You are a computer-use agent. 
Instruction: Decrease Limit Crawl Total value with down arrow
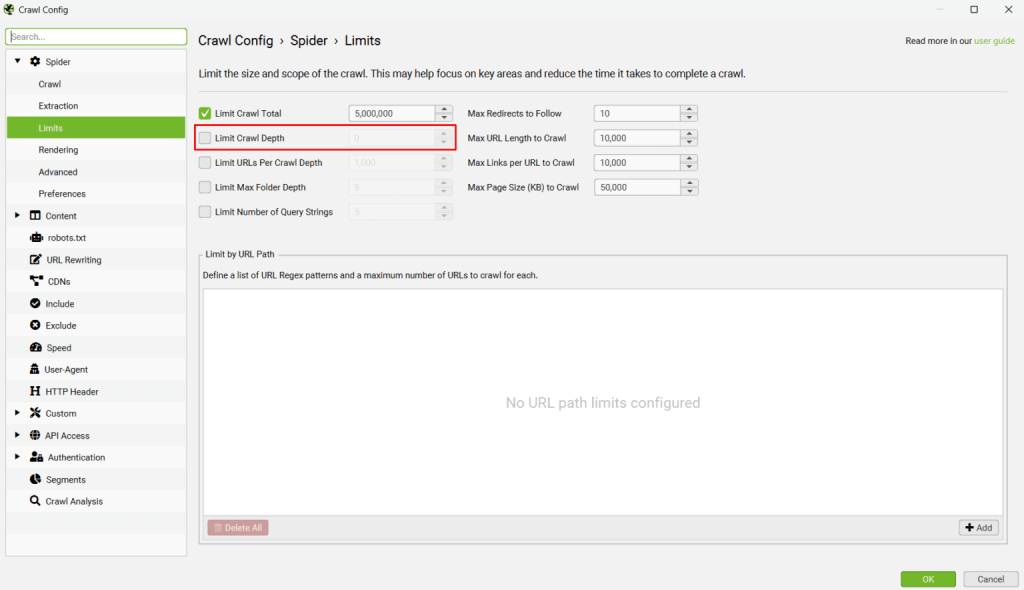coord(444,118)
